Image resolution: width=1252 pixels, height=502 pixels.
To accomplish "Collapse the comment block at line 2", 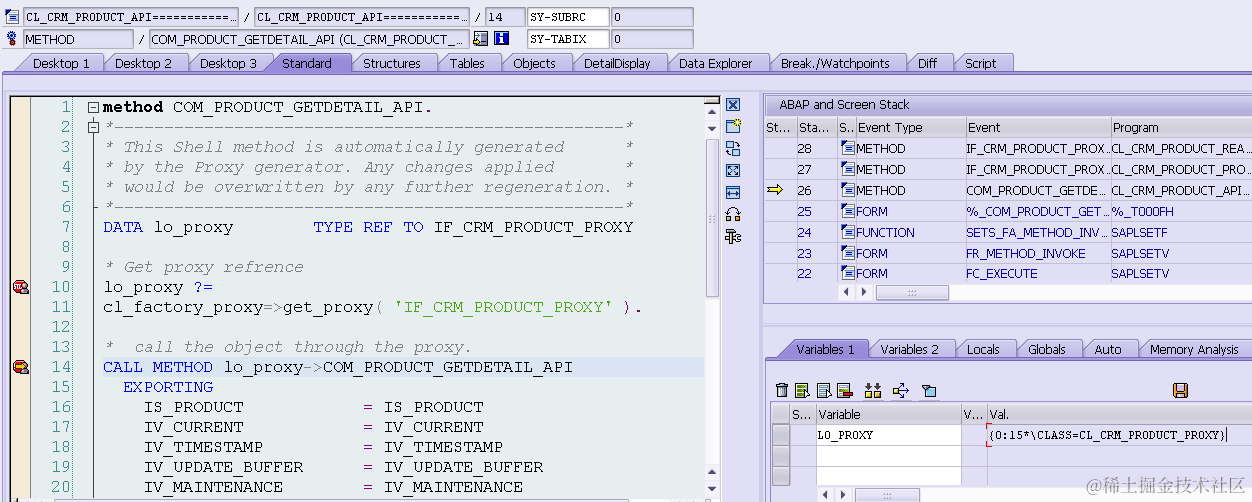I will (x=93, y=127).
